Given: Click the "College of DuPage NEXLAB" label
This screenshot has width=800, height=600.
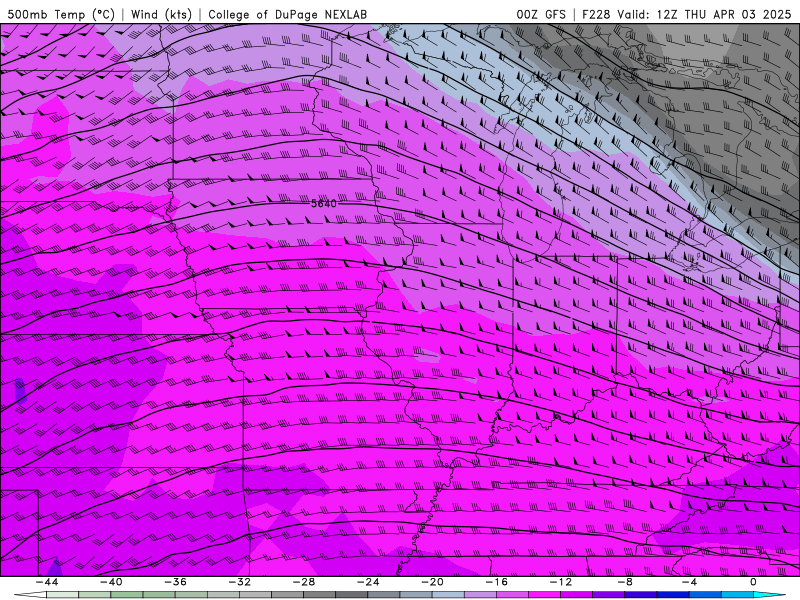Looking at the screenshot, I should pyautogui.click(x=287, y=14).
